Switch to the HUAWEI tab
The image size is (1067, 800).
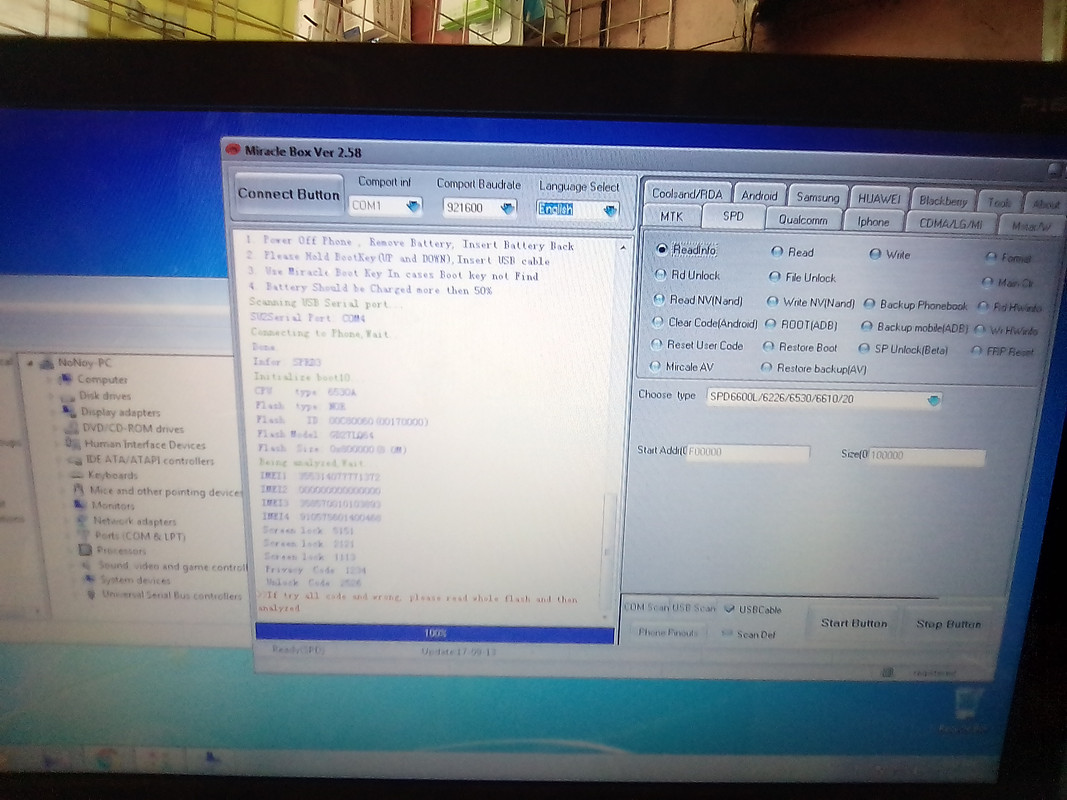[x=879, y=199]
